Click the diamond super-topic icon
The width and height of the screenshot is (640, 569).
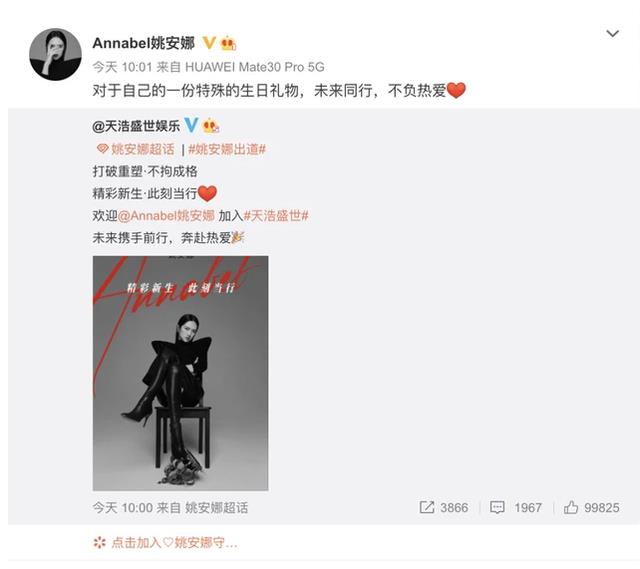pos(102,149)
